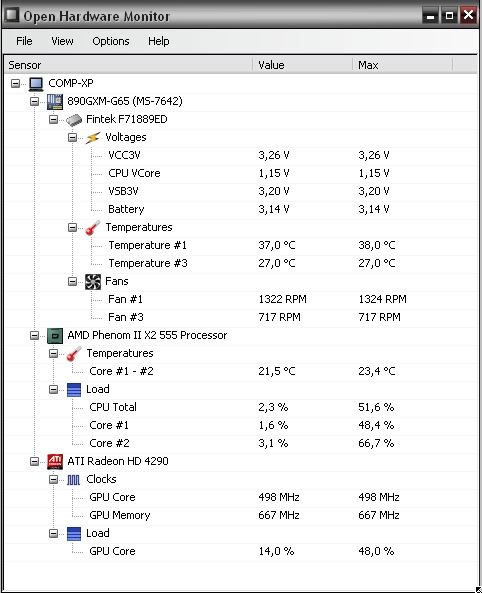
Task: Collapse the Fans group
Action: point(72,281)
